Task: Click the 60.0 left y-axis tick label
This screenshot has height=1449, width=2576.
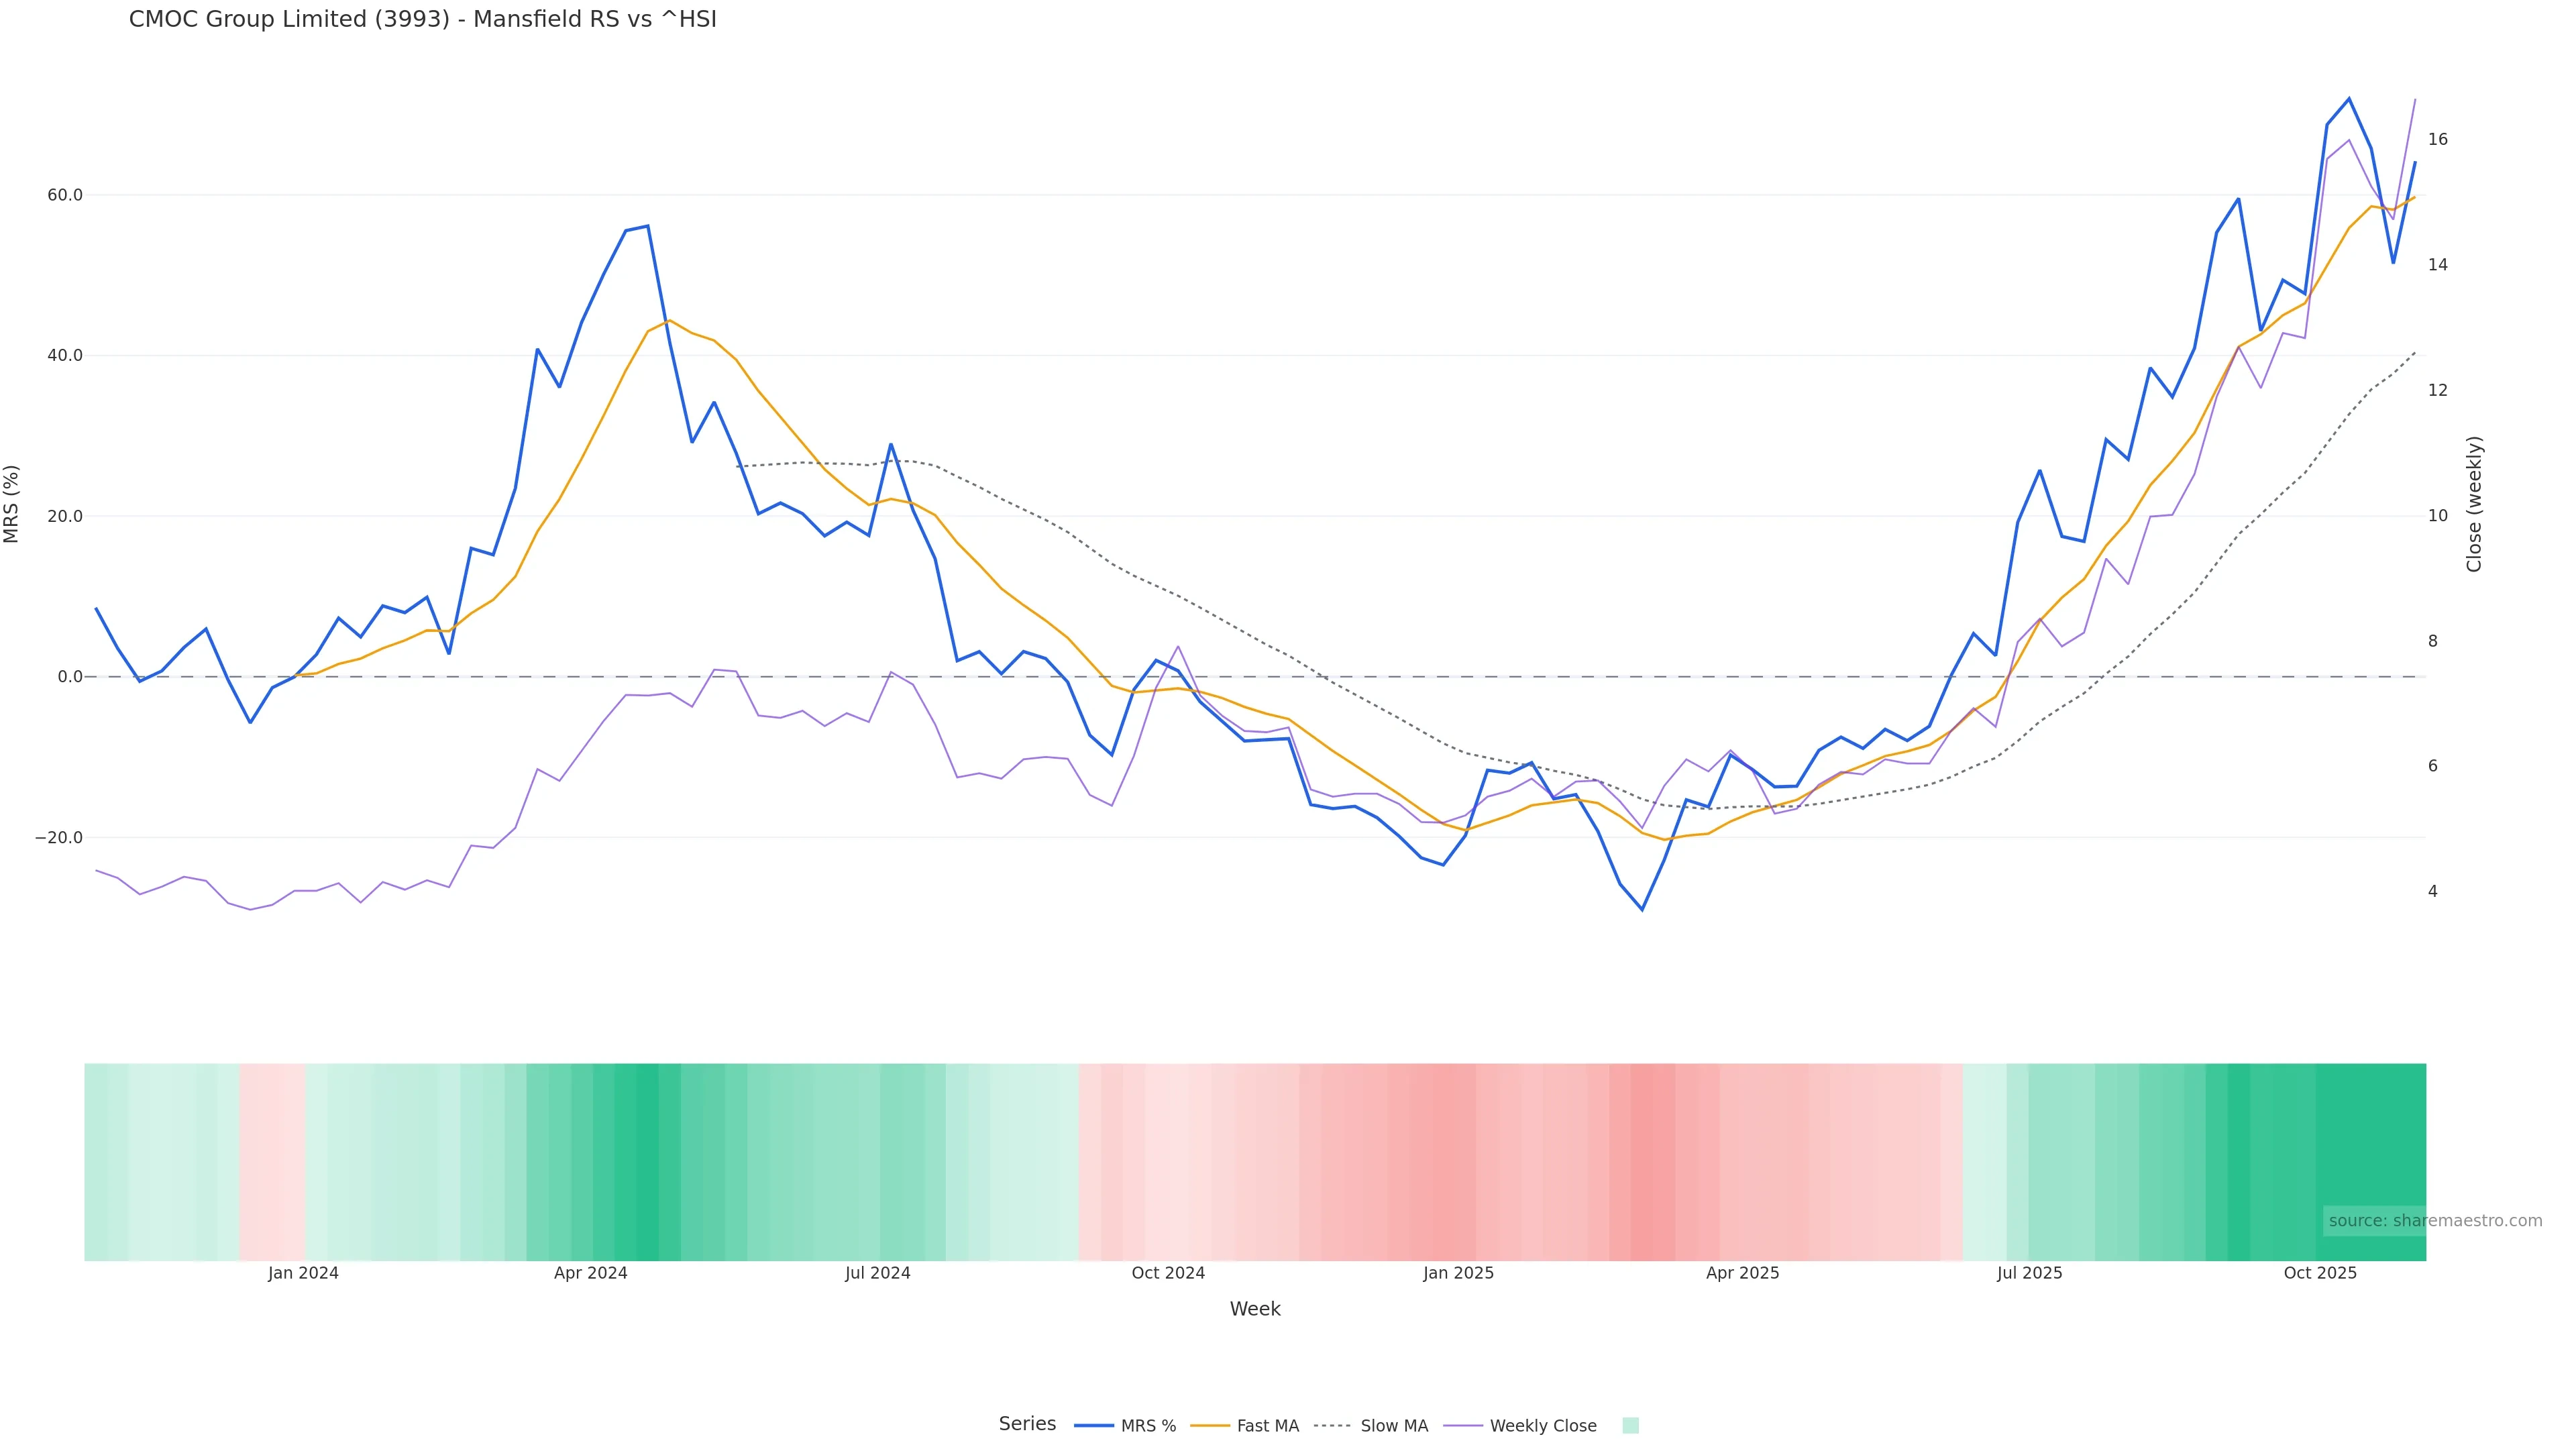Action: click(x=64, y=195)
